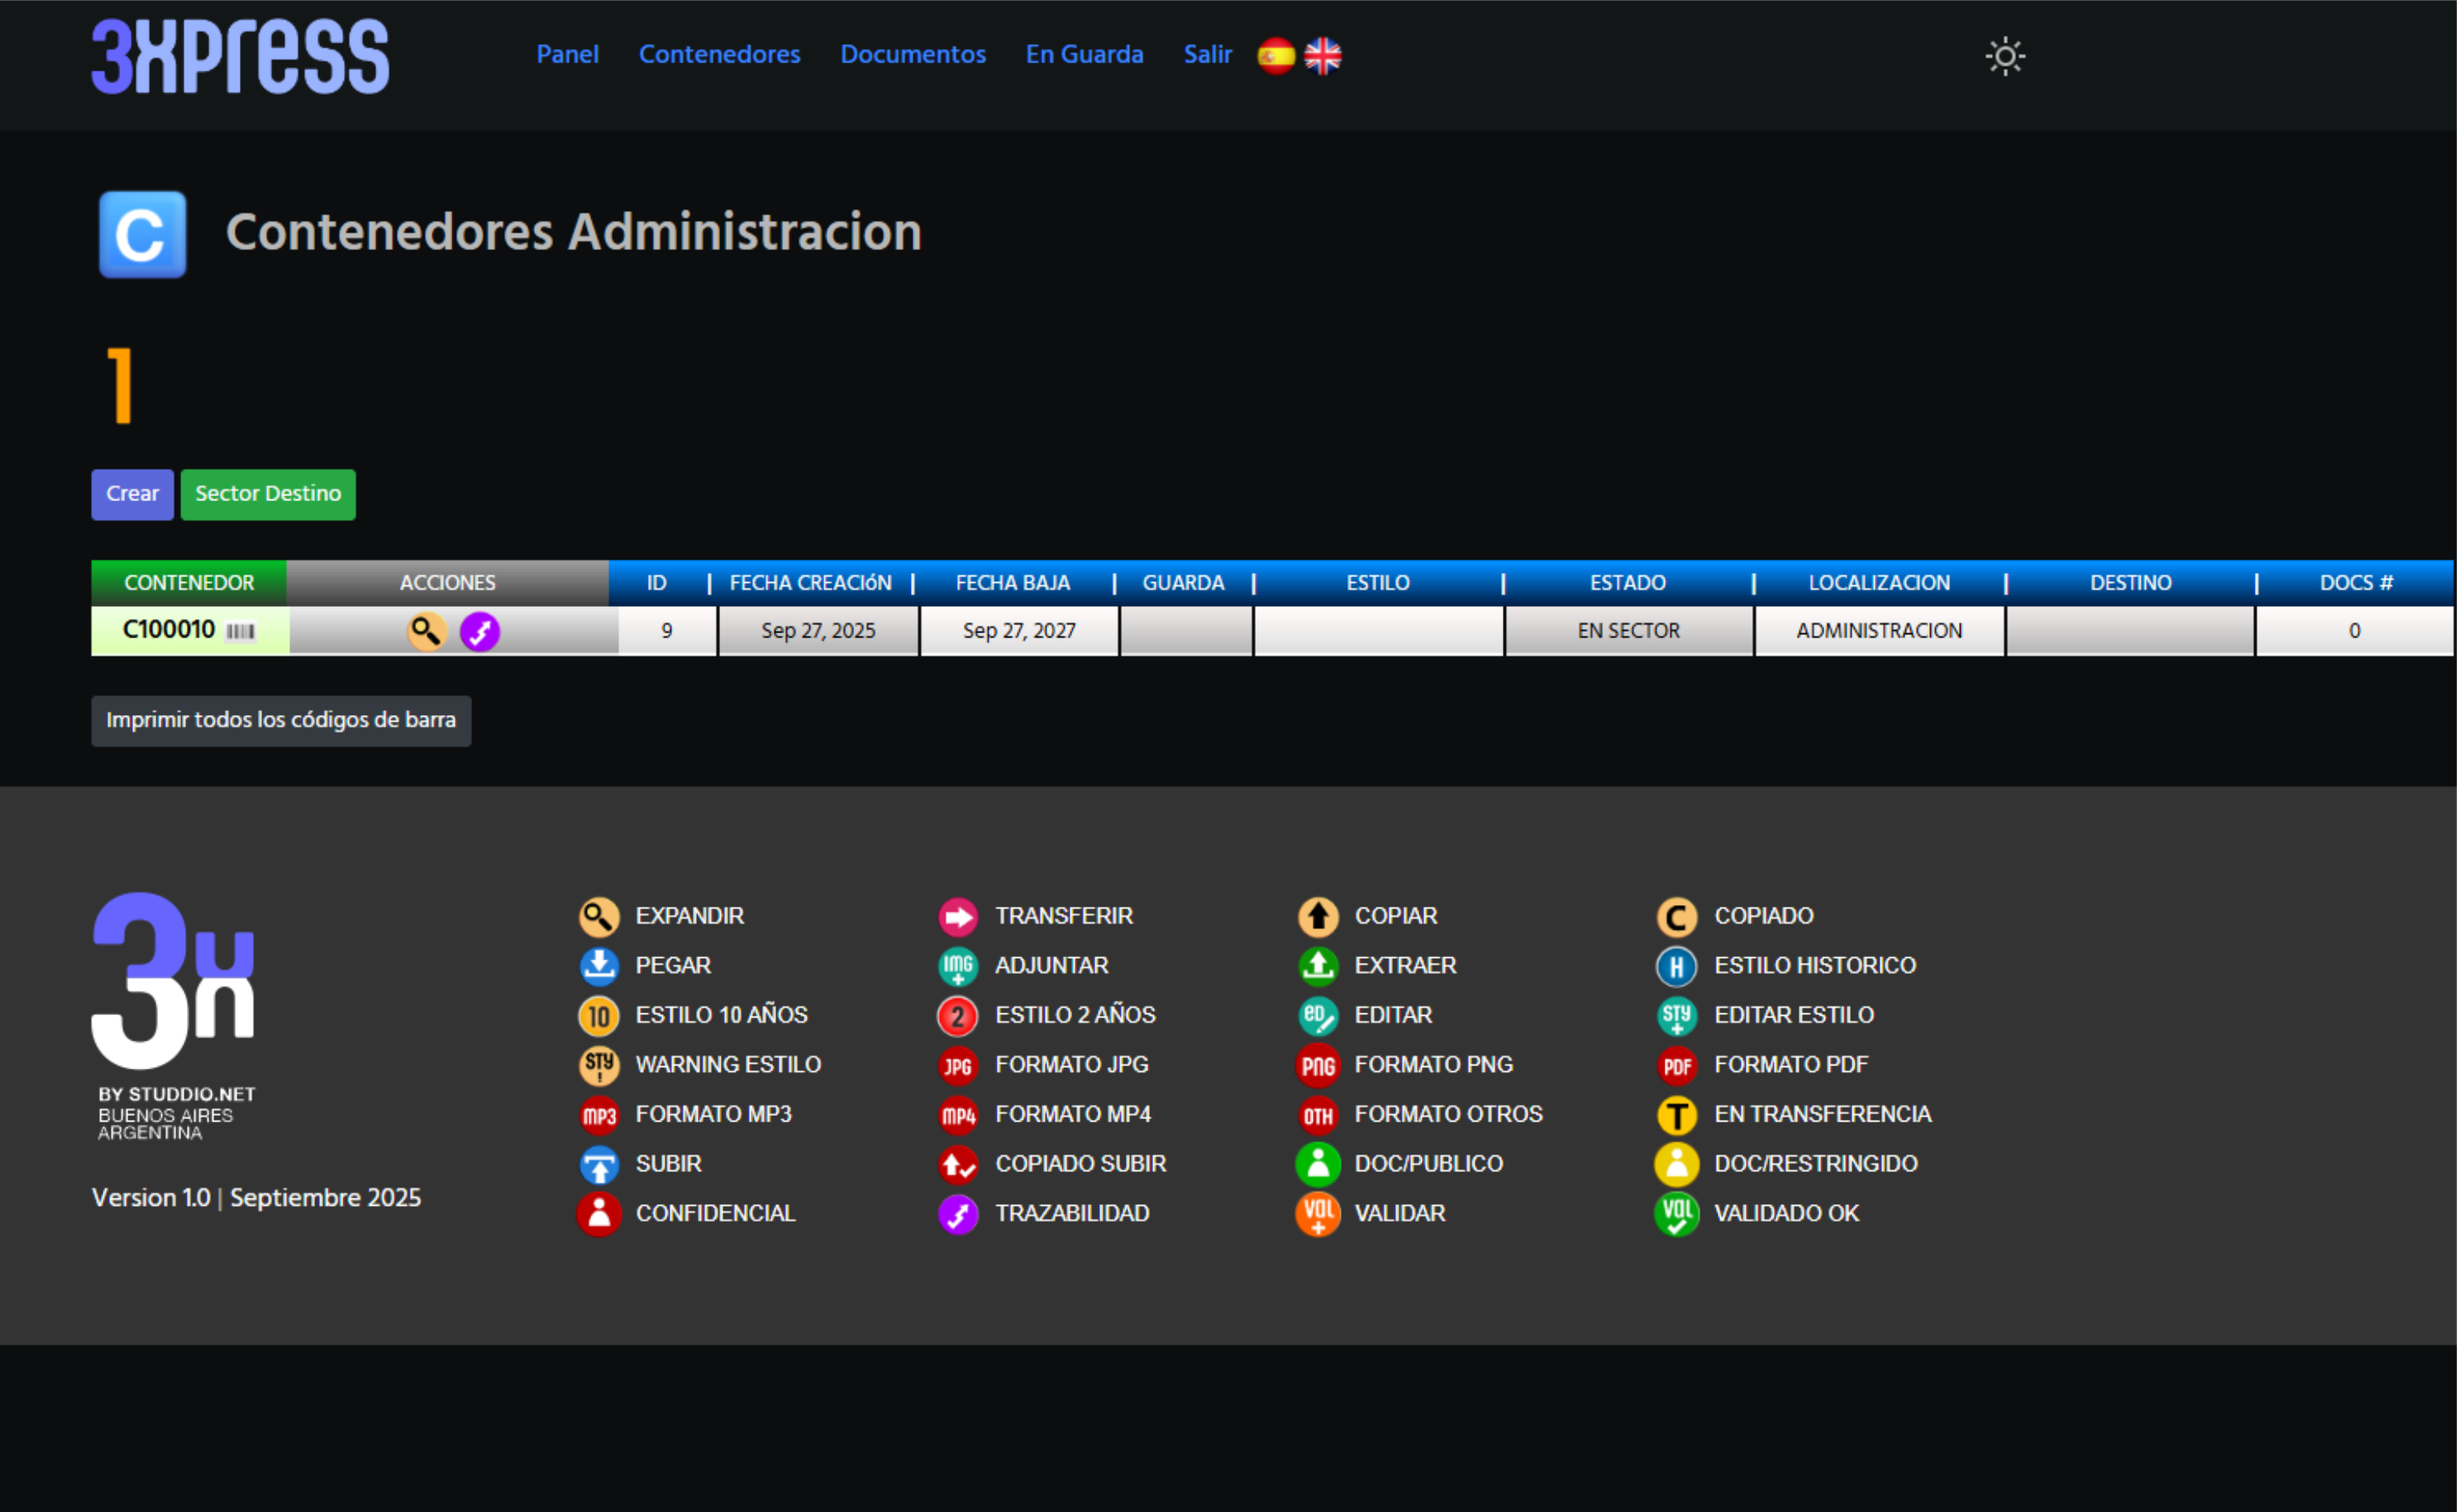Open the En Guarda nav link

(x=1084, y=54)
